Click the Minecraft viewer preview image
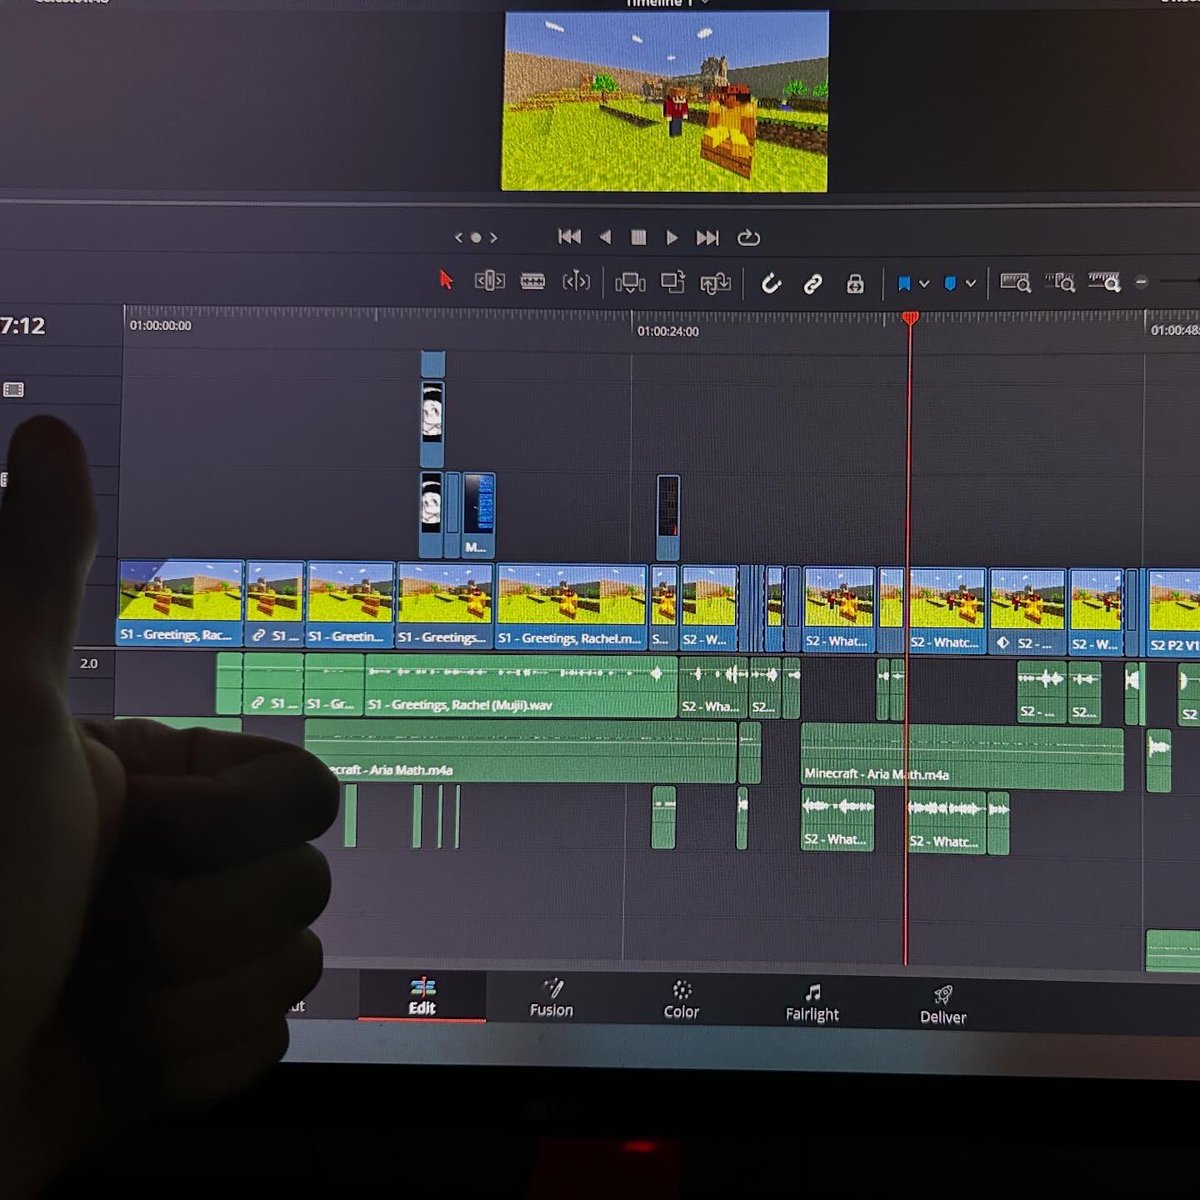1200x1200 pixels. (x=665, y=101)
